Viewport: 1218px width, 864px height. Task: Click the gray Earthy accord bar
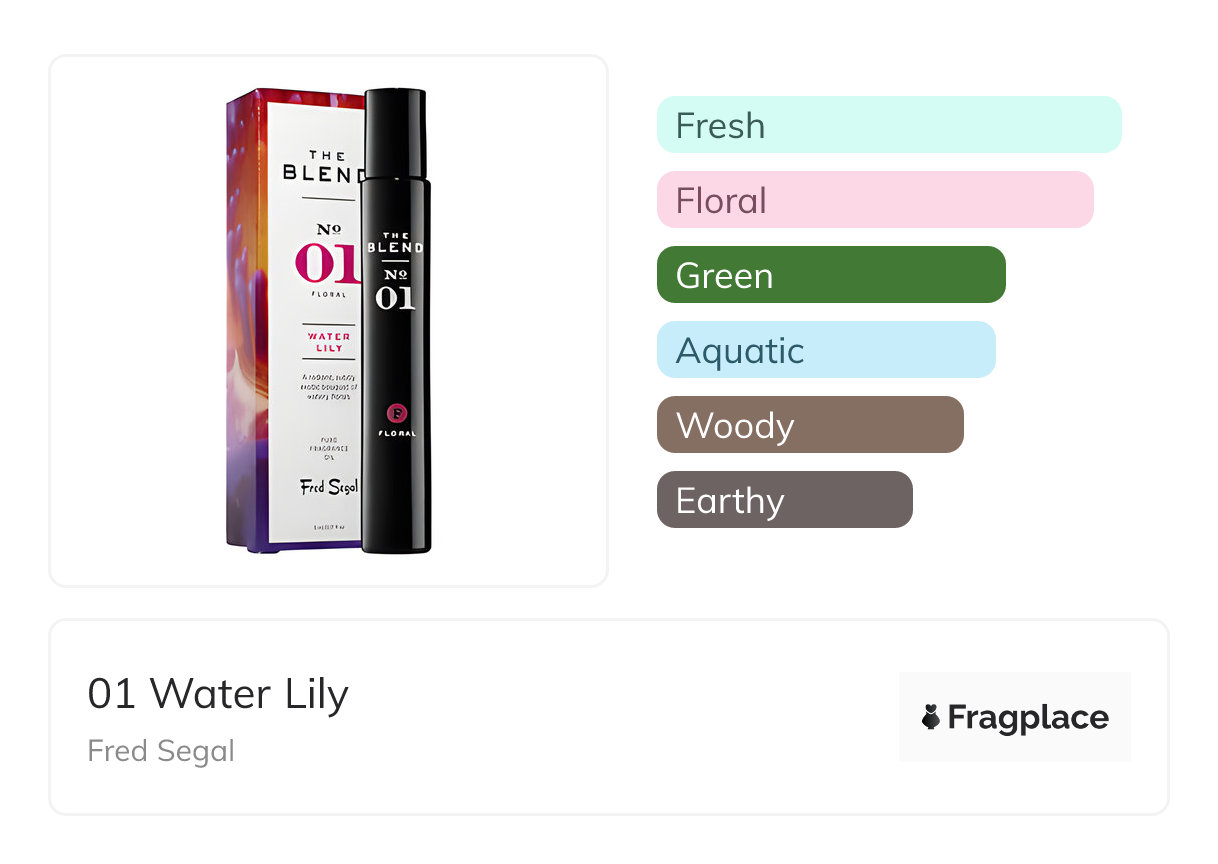click(784, 500)
